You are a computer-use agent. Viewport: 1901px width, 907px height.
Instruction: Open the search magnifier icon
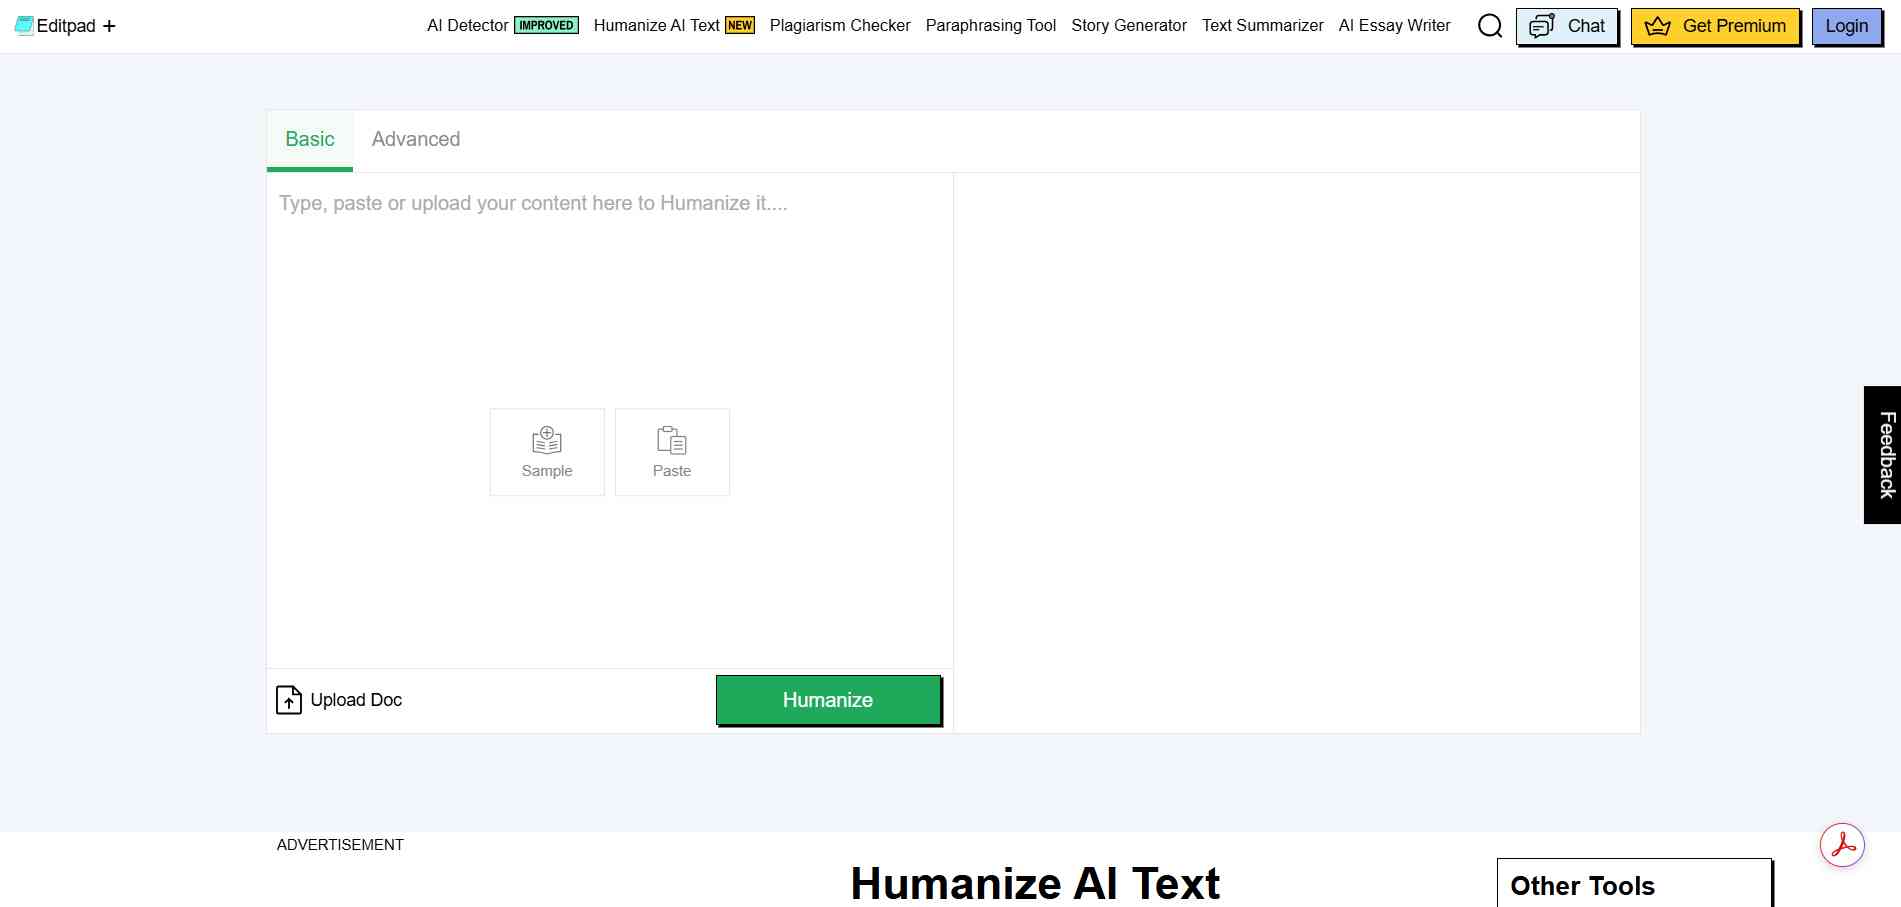(x=1490, y=26)
